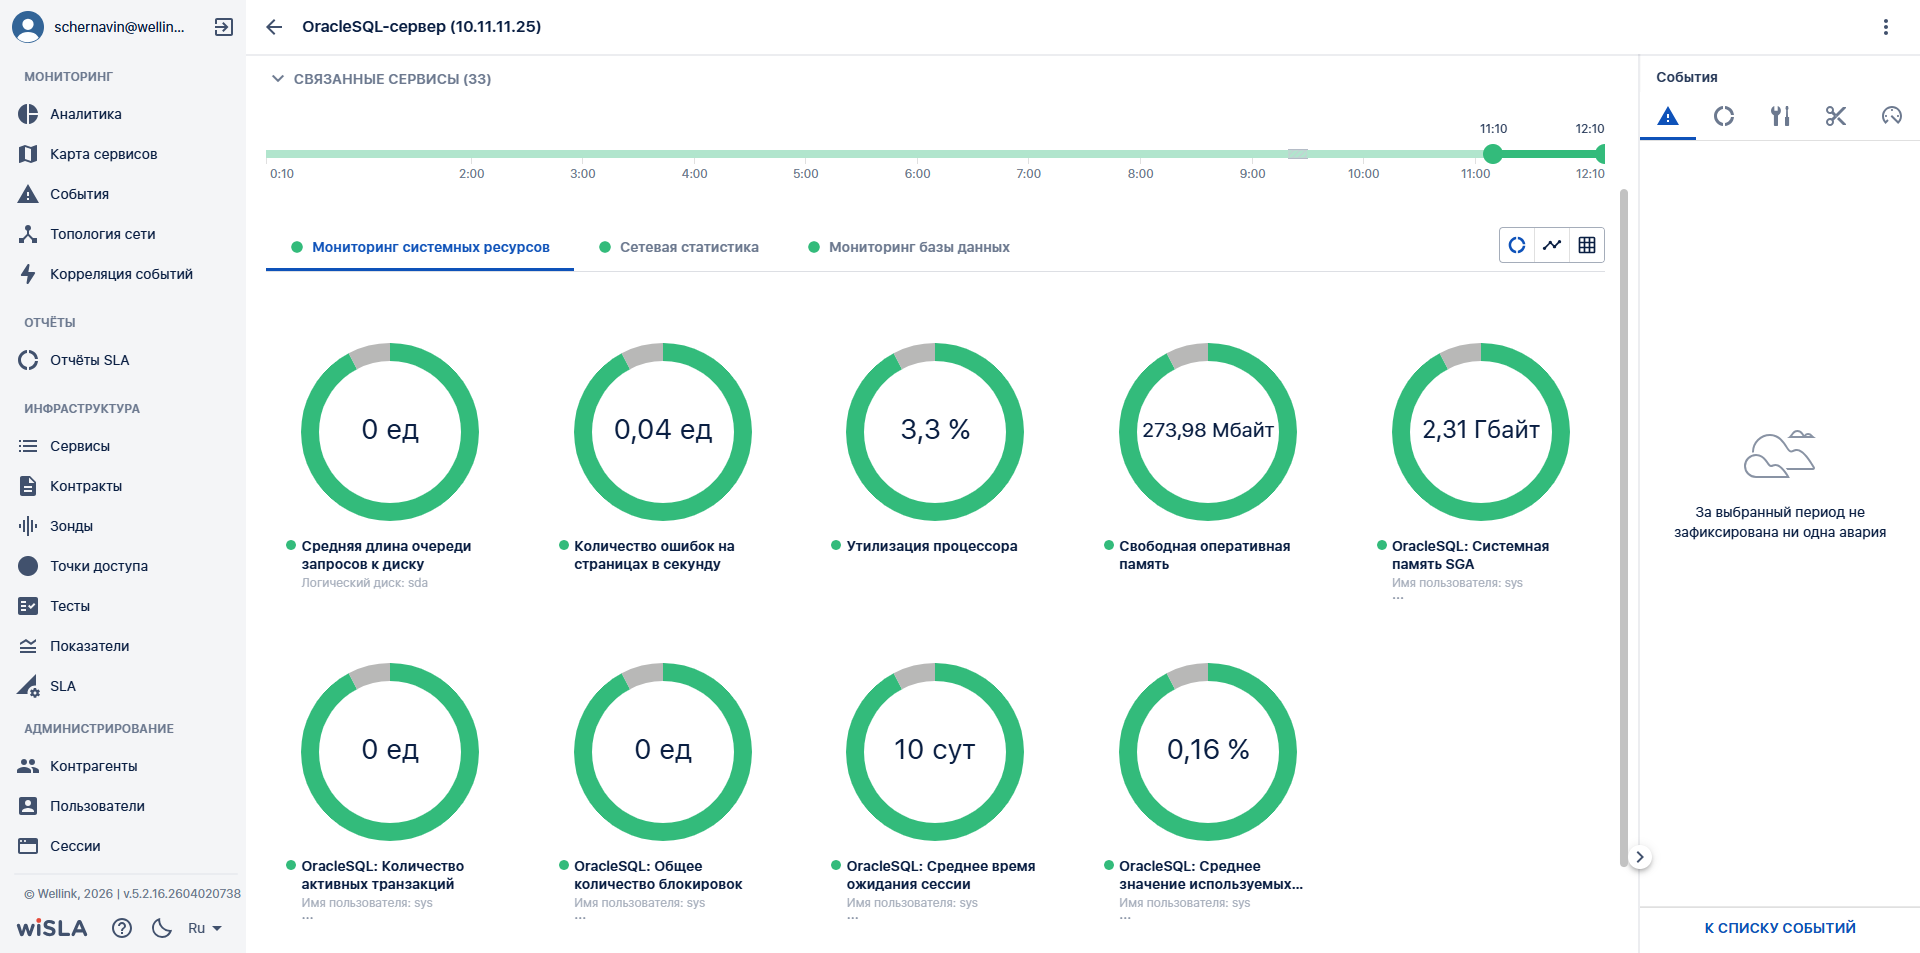Screen dimensions: 1920x953
Task: Expand details under OracleSQL: Среднее значение используемых
Action: [x=1125, y=918]
